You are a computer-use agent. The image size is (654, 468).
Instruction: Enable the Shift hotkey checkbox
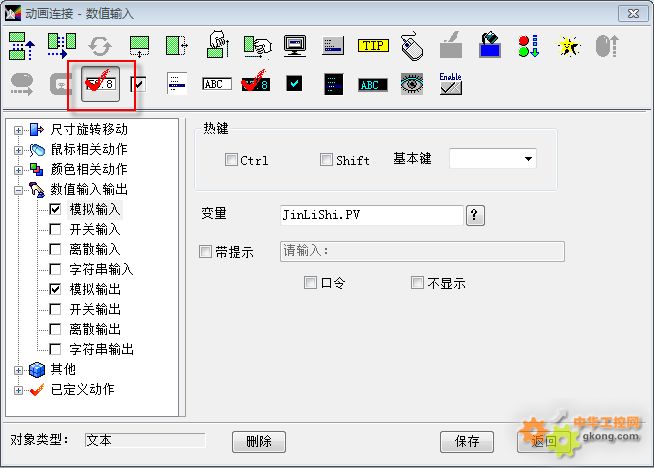[x=326, y=160]
